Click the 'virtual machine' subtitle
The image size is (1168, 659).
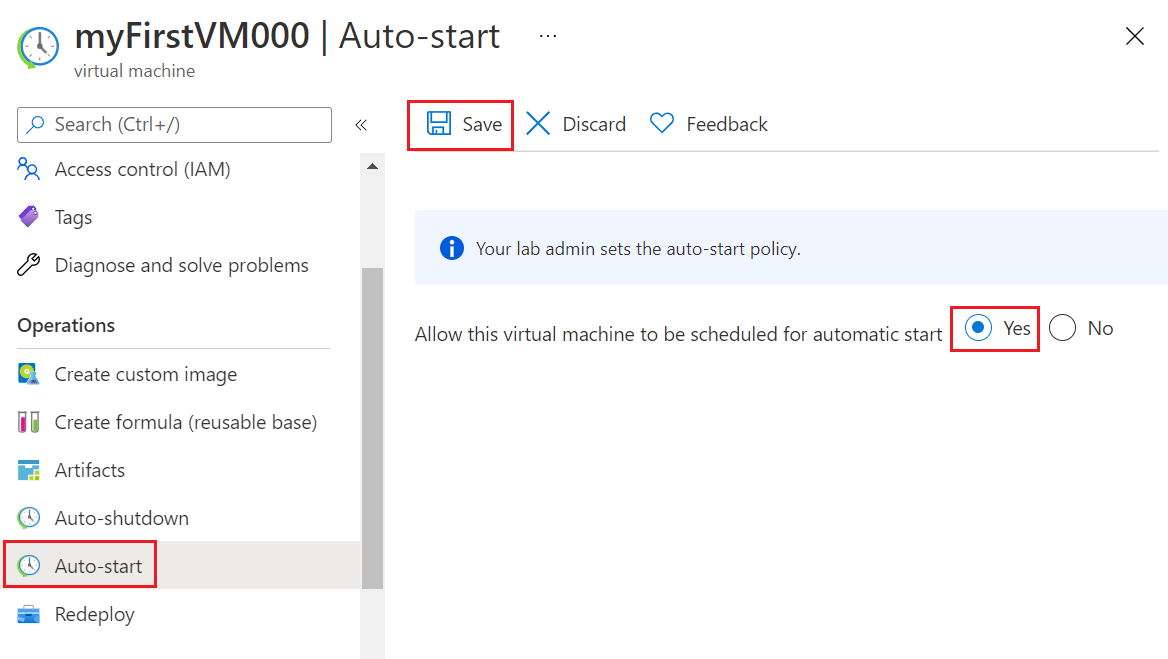134,71
